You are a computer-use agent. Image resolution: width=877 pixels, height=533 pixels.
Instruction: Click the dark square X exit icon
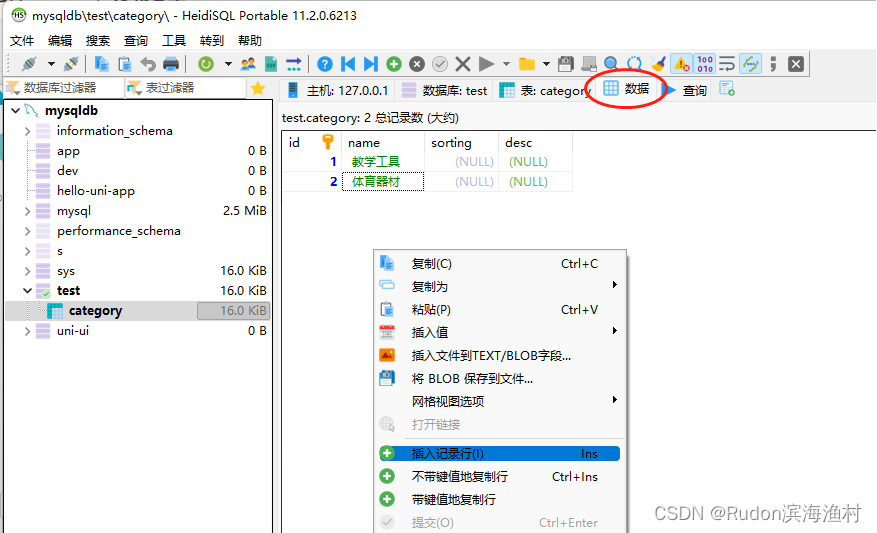tap(796, 64)
